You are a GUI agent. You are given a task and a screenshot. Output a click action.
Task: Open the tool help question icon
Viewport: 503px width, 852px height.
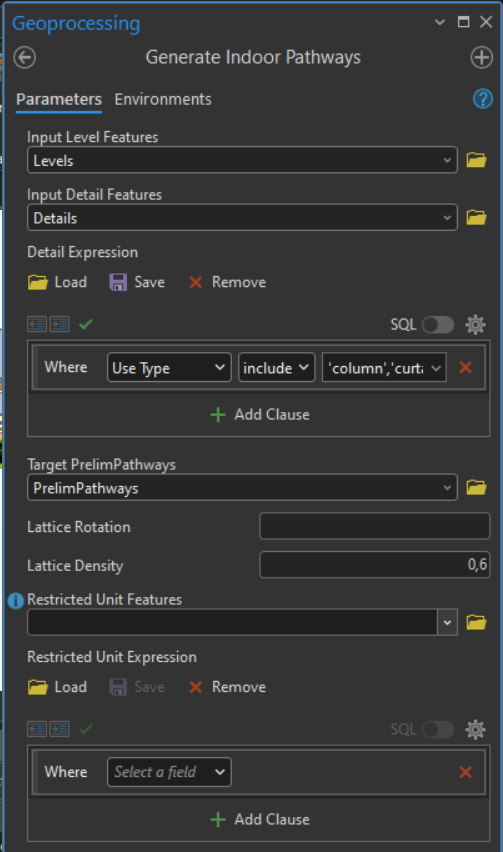click(x=482, y=99)
